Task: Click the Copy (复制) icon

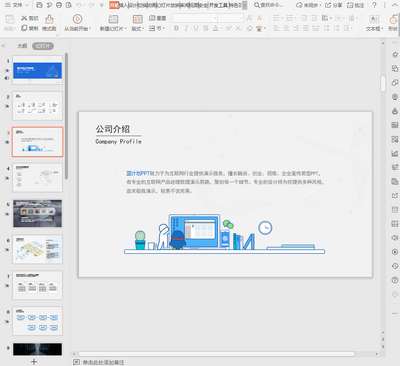Action: (24, 28)
